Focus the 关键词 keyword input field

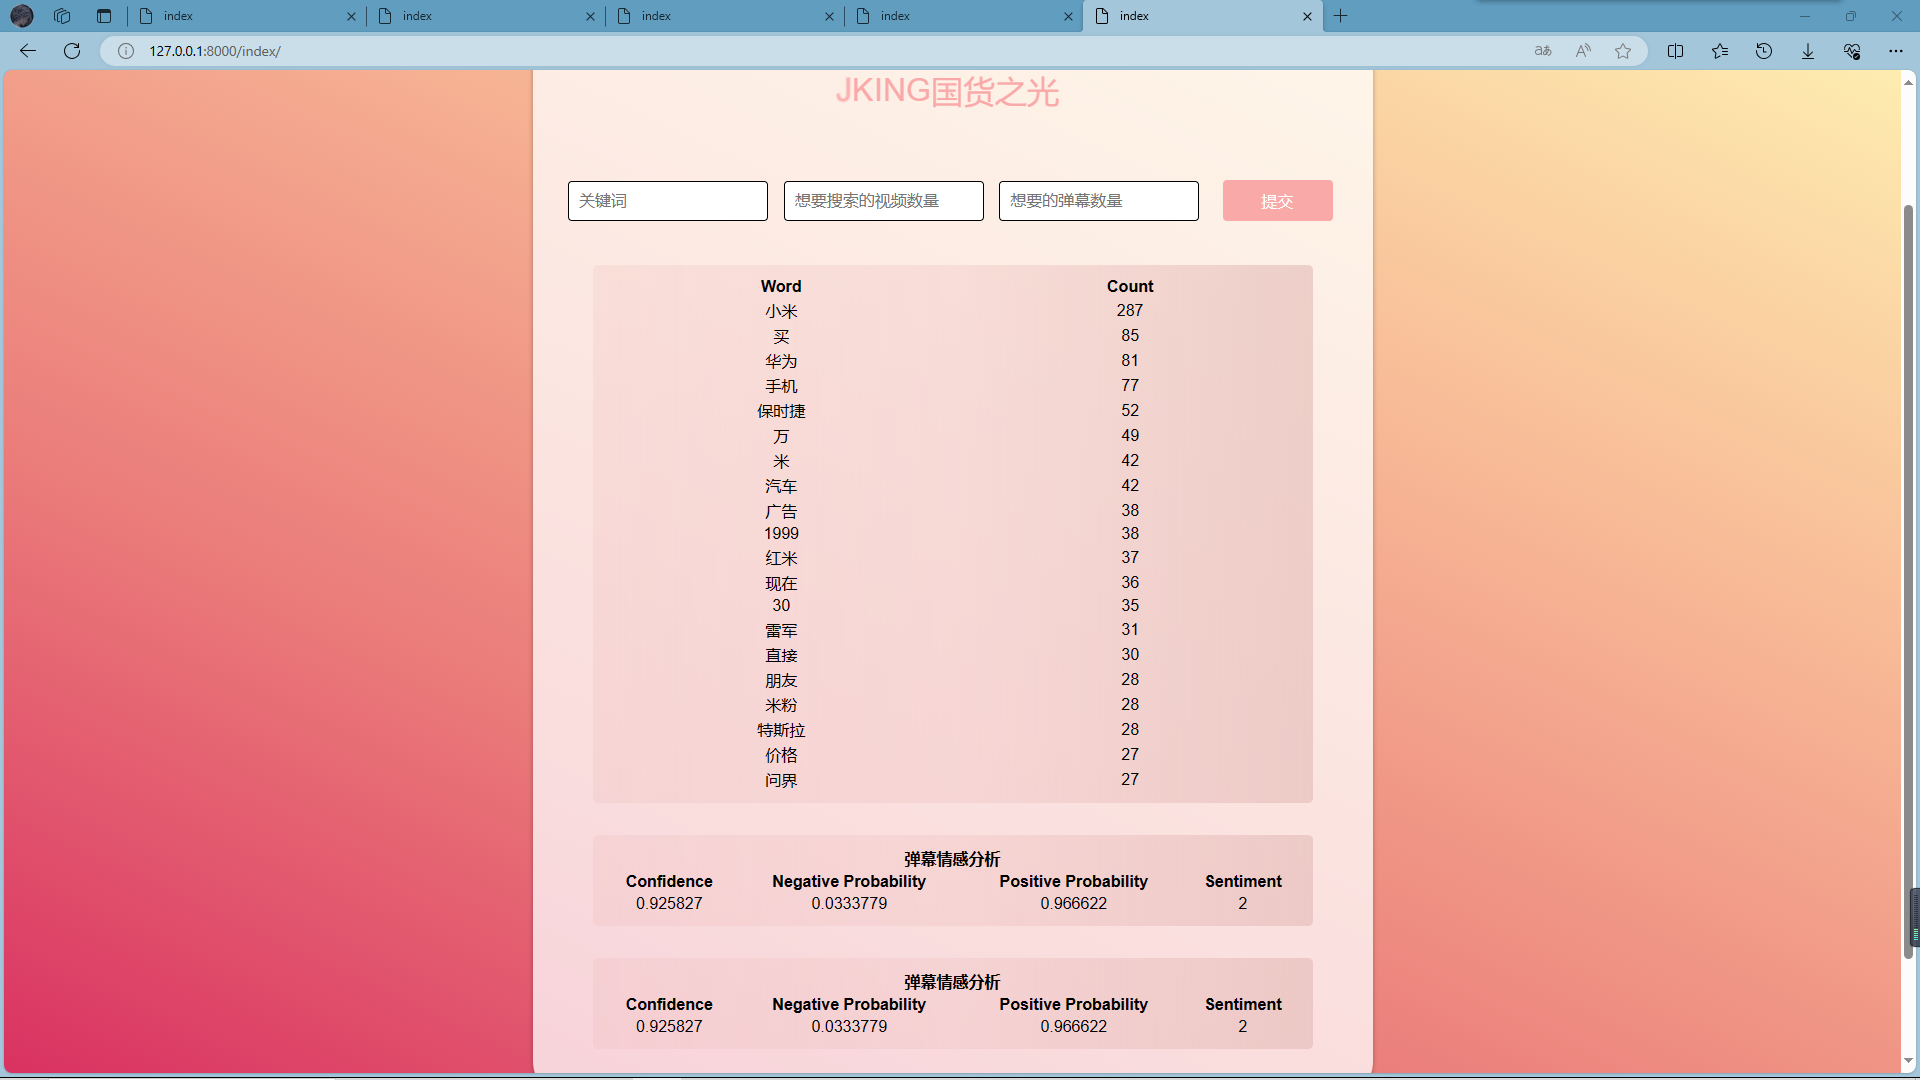668,201
